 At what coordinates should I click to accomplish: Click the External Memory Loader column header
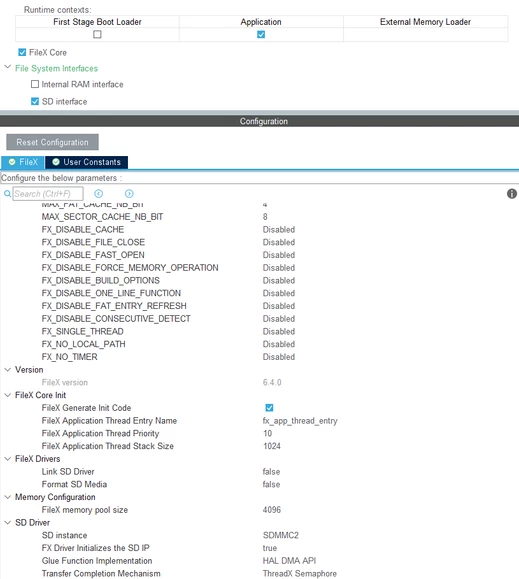(x=425, y=22)
